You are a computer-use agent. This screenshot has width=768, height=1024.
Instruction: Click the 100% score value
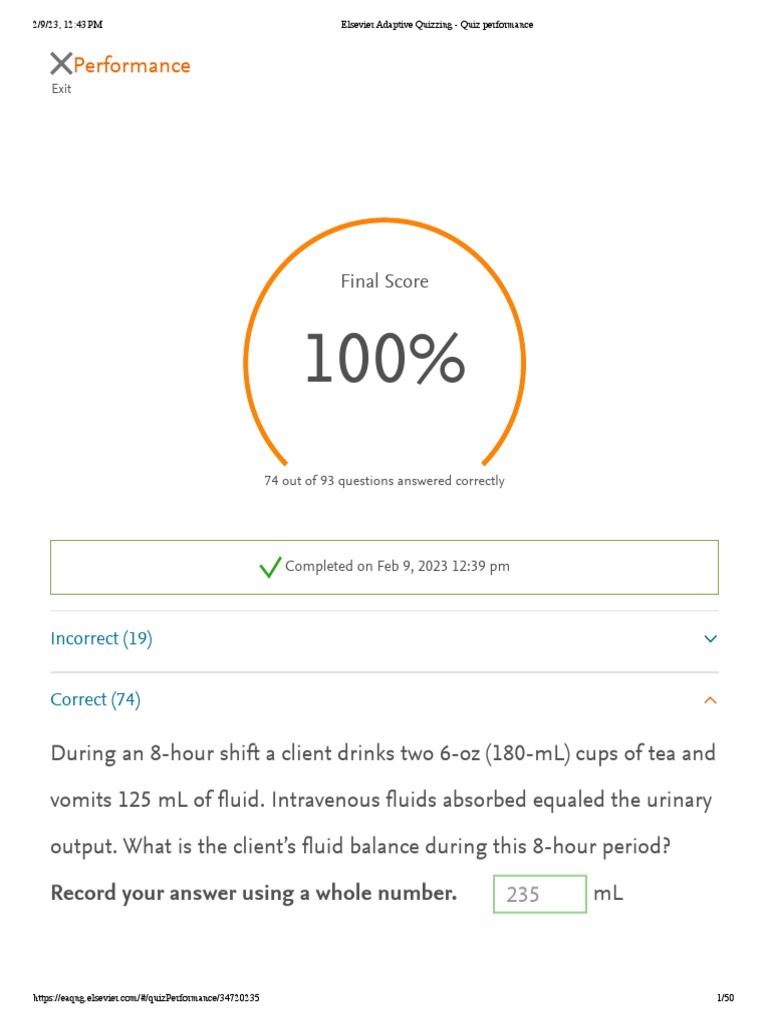pos(384,360)
